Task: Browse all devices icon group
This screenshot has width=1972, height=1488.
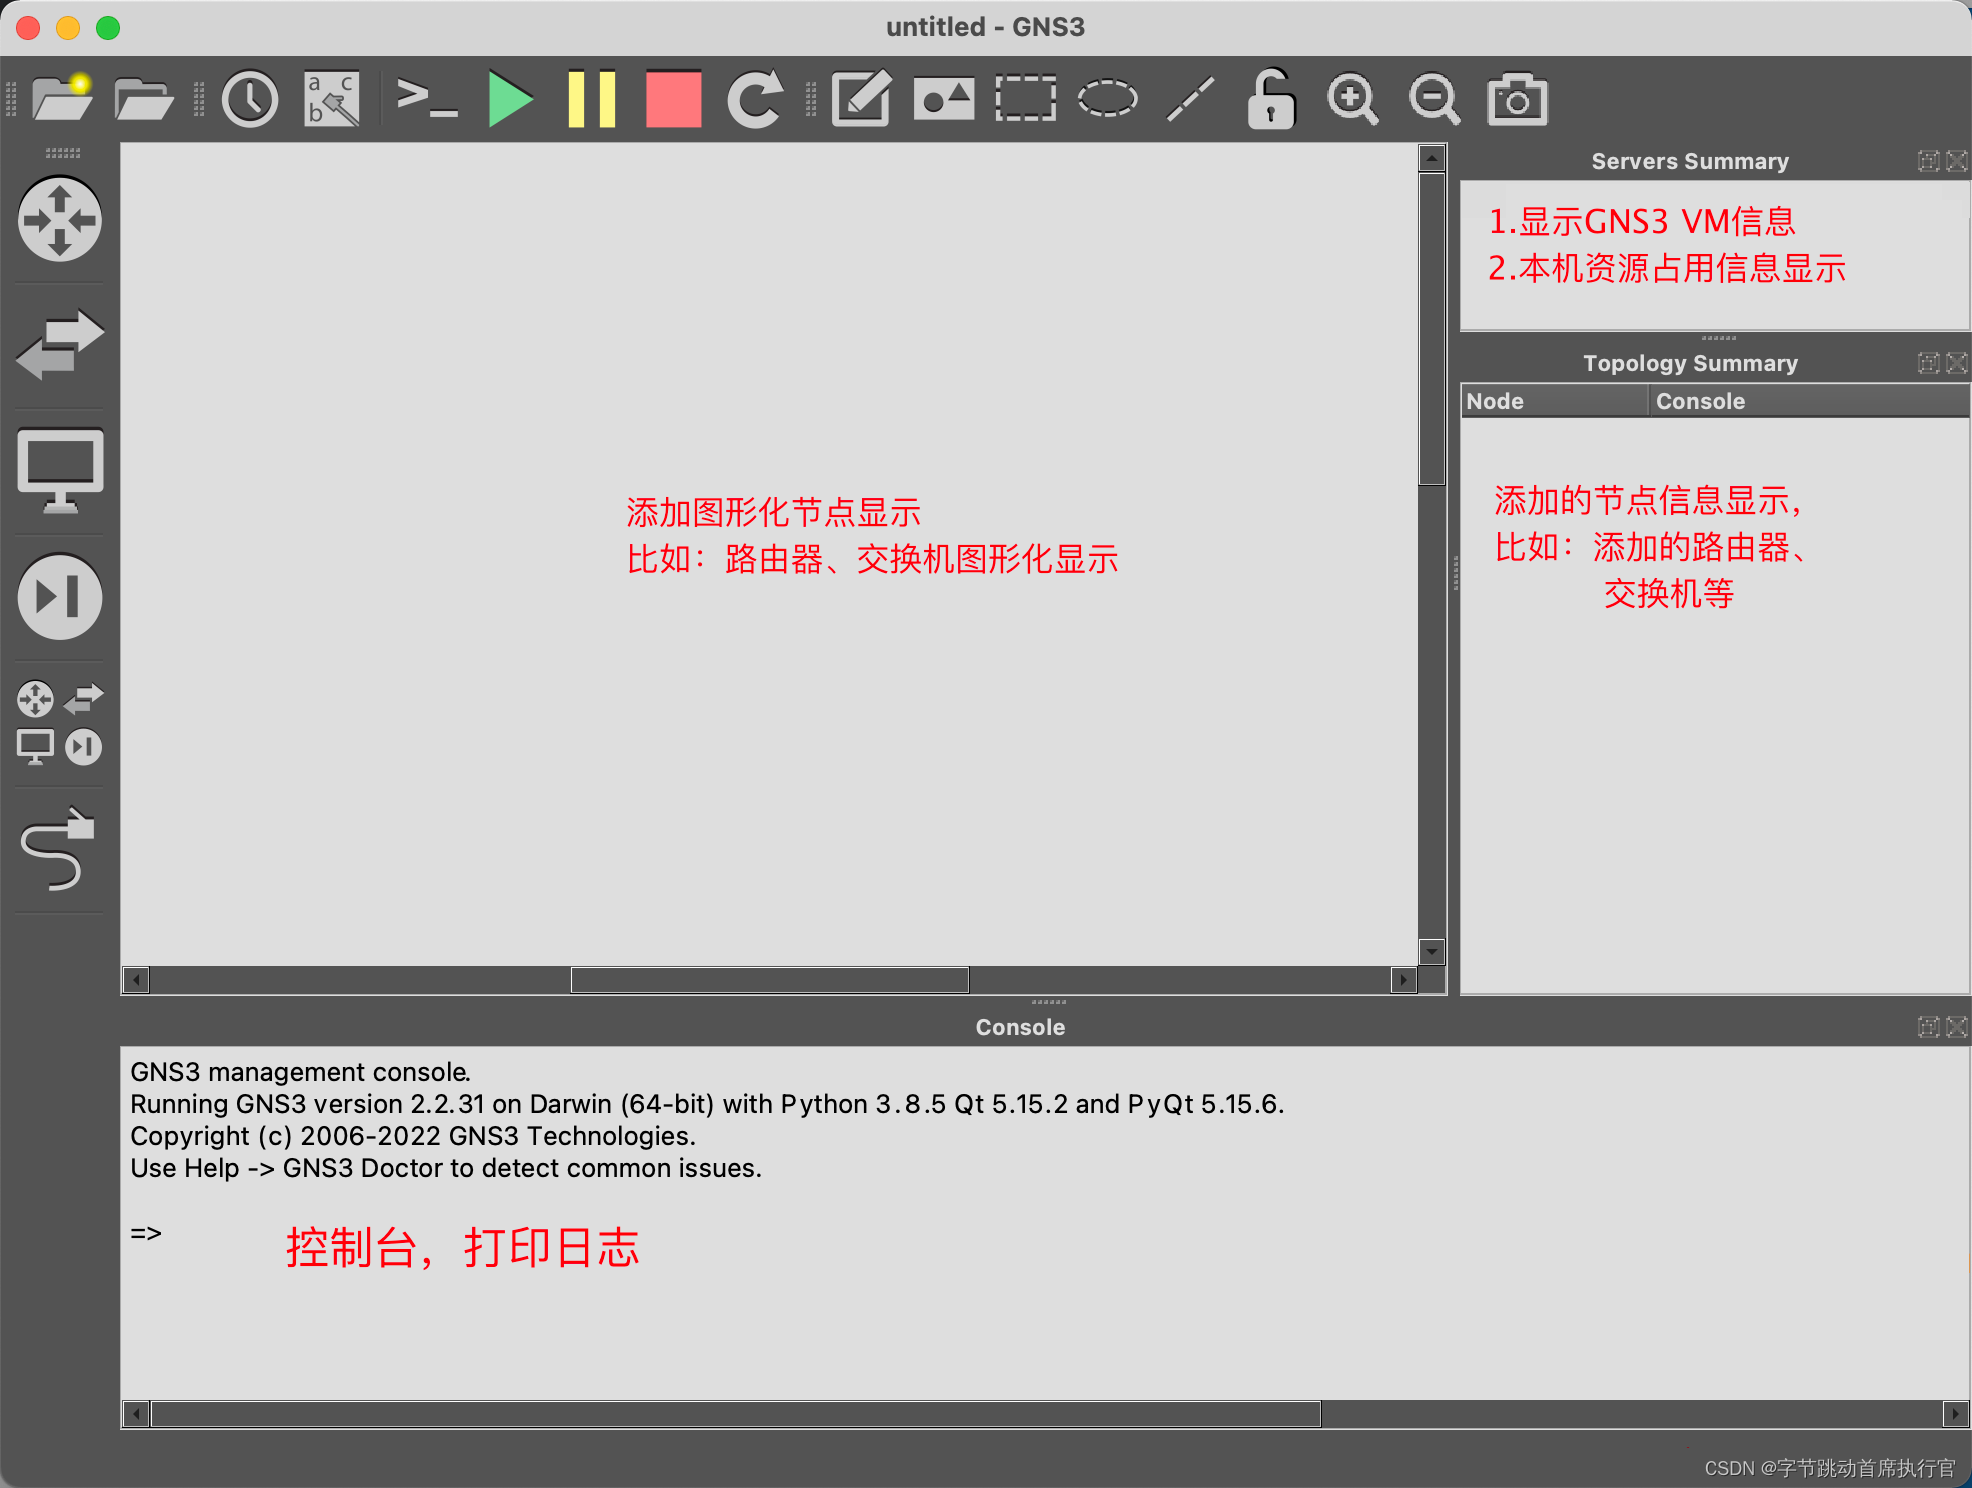Action: [x=60, y=723]
